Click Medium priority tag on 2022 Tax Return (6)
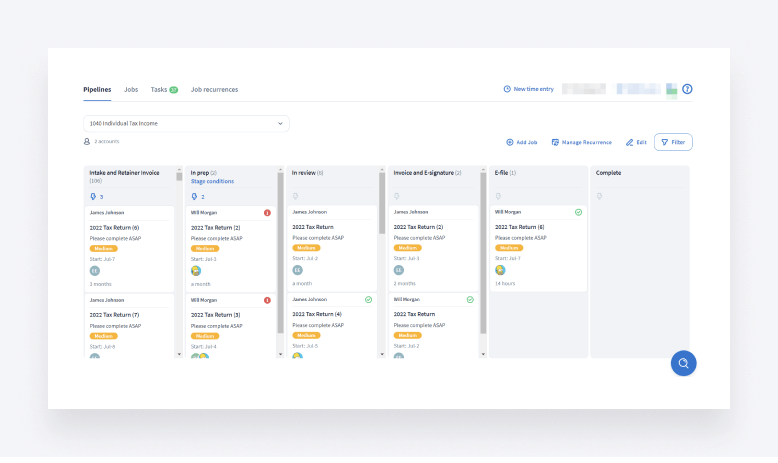Screen dimensions: 778x463 coord(103,248)
